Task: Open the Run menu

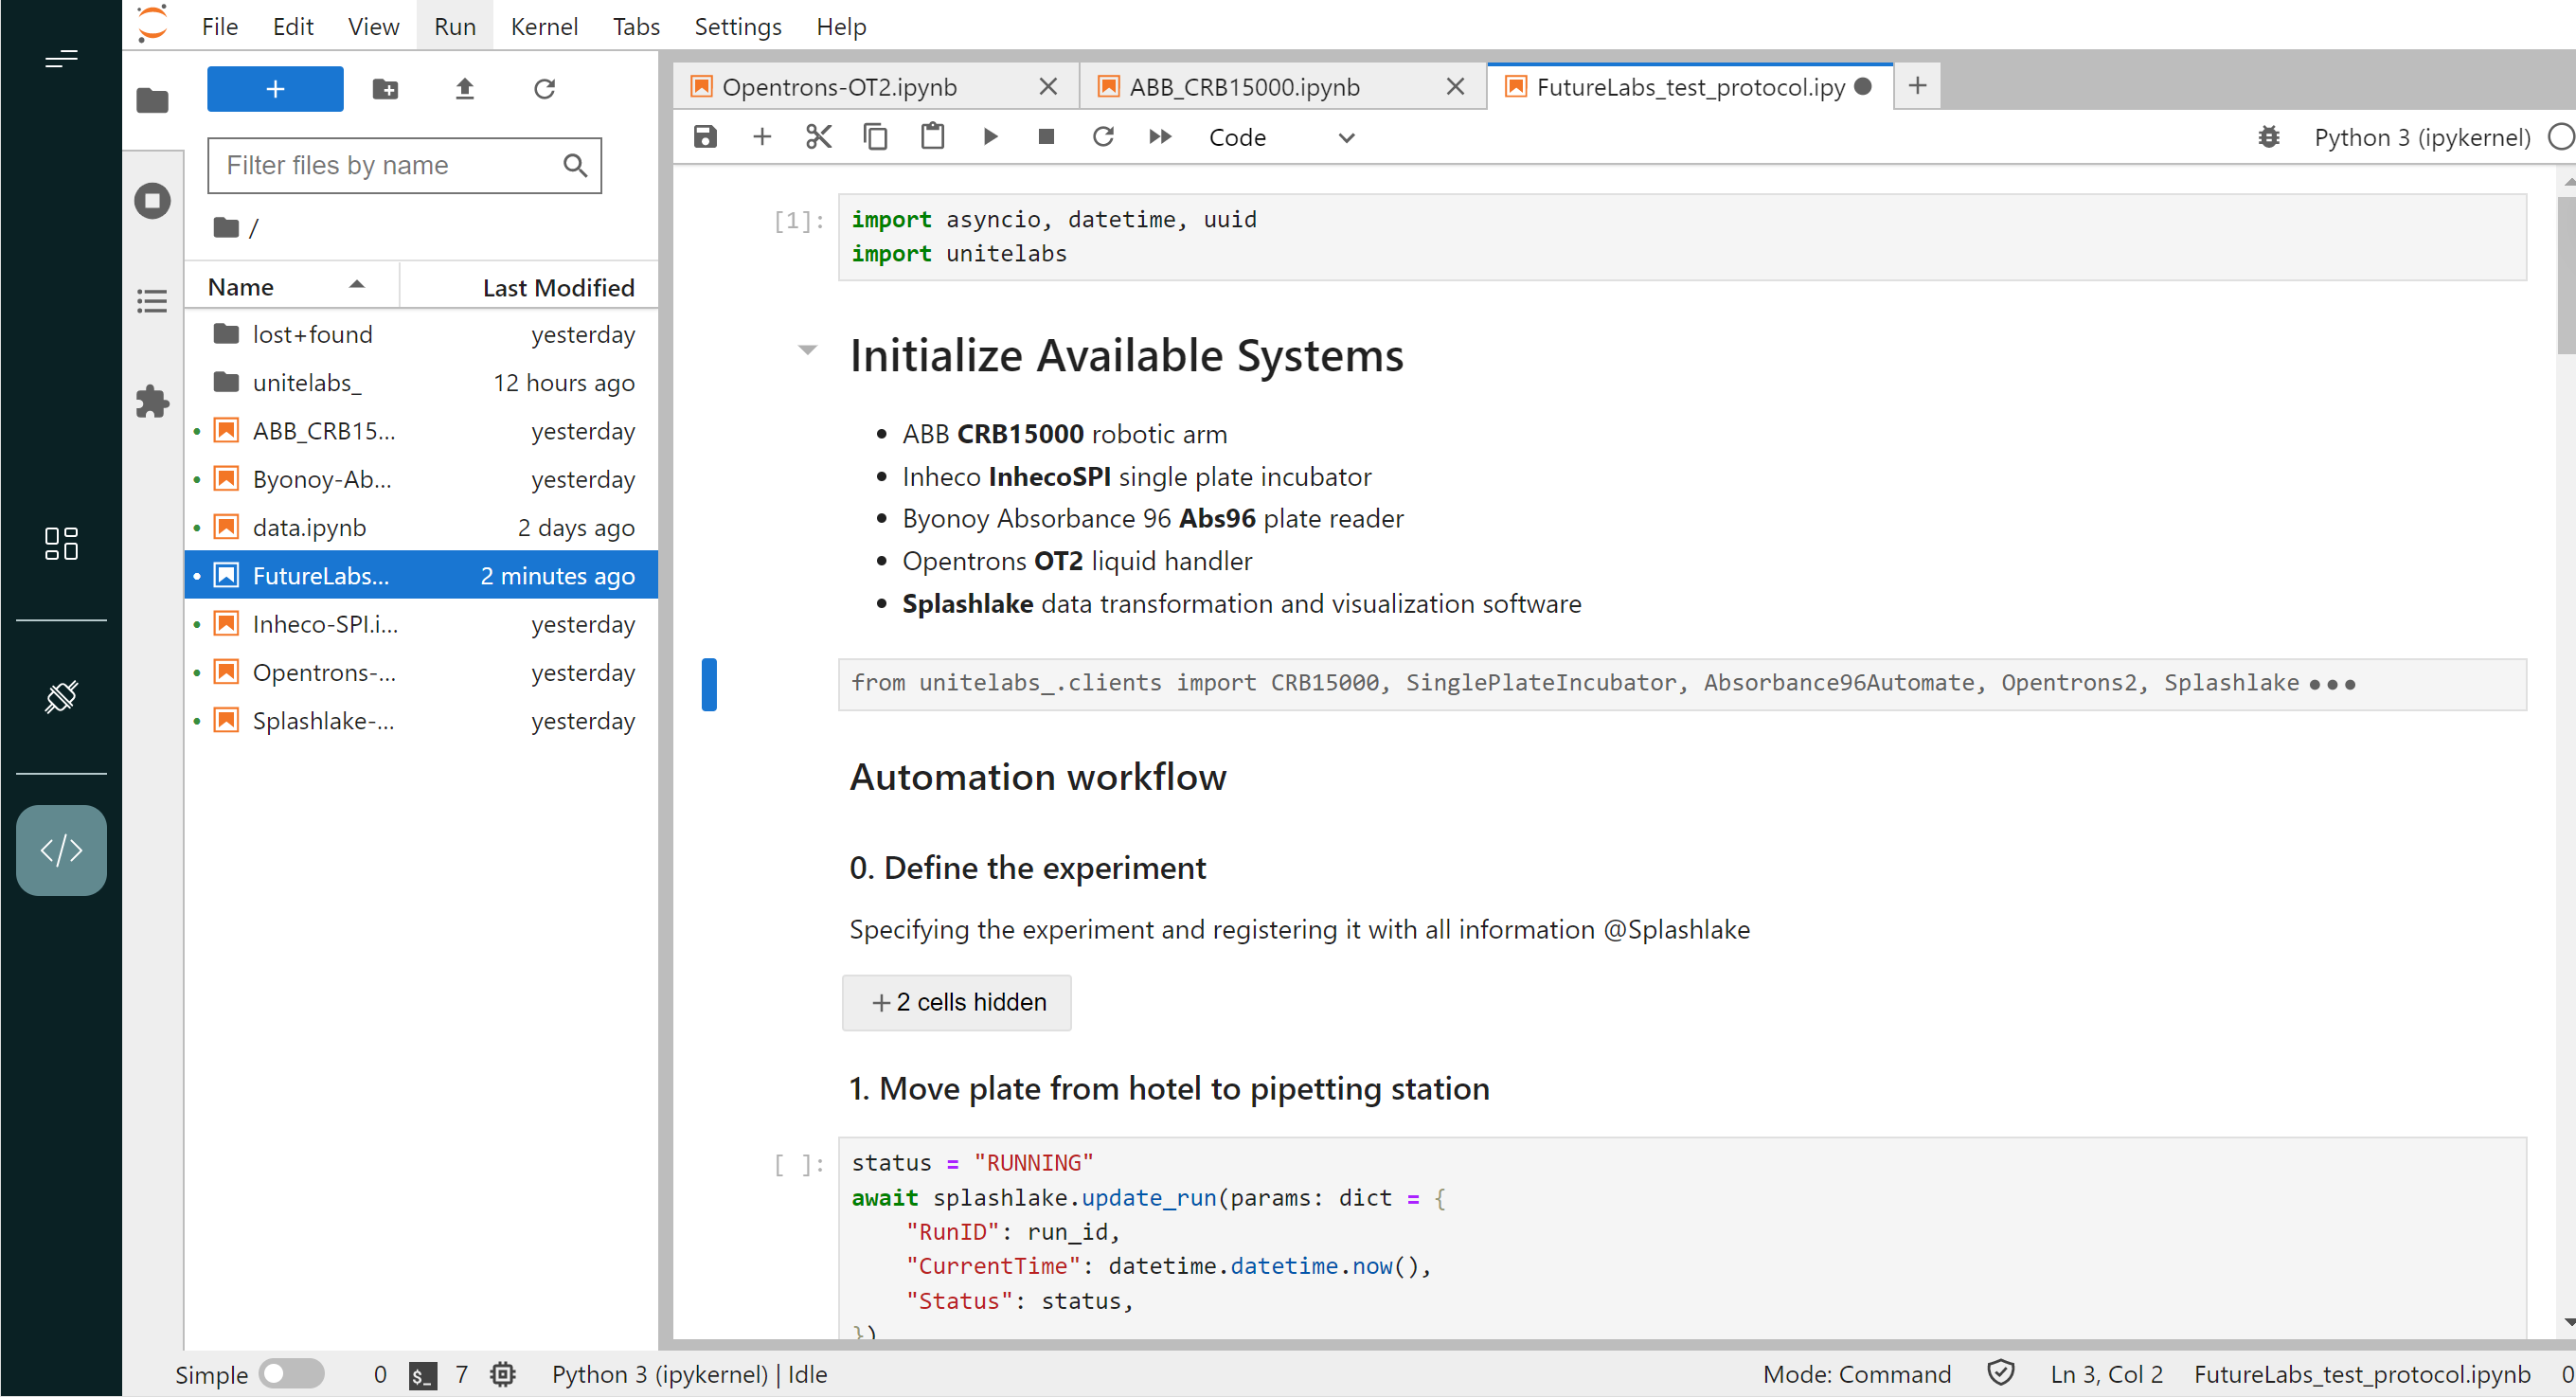Action: click(455, 26)
